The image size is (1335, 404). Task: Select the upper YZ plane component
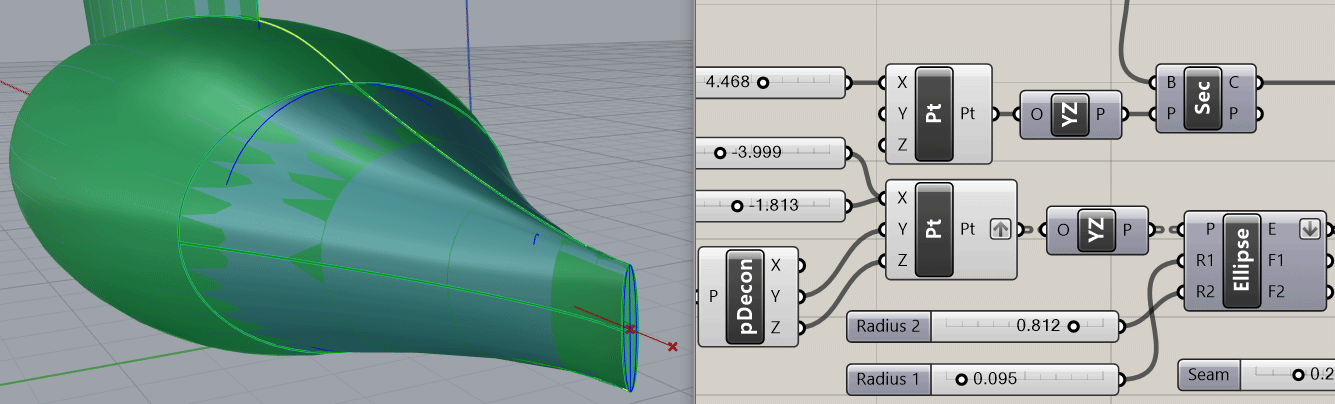[1070, 114]
